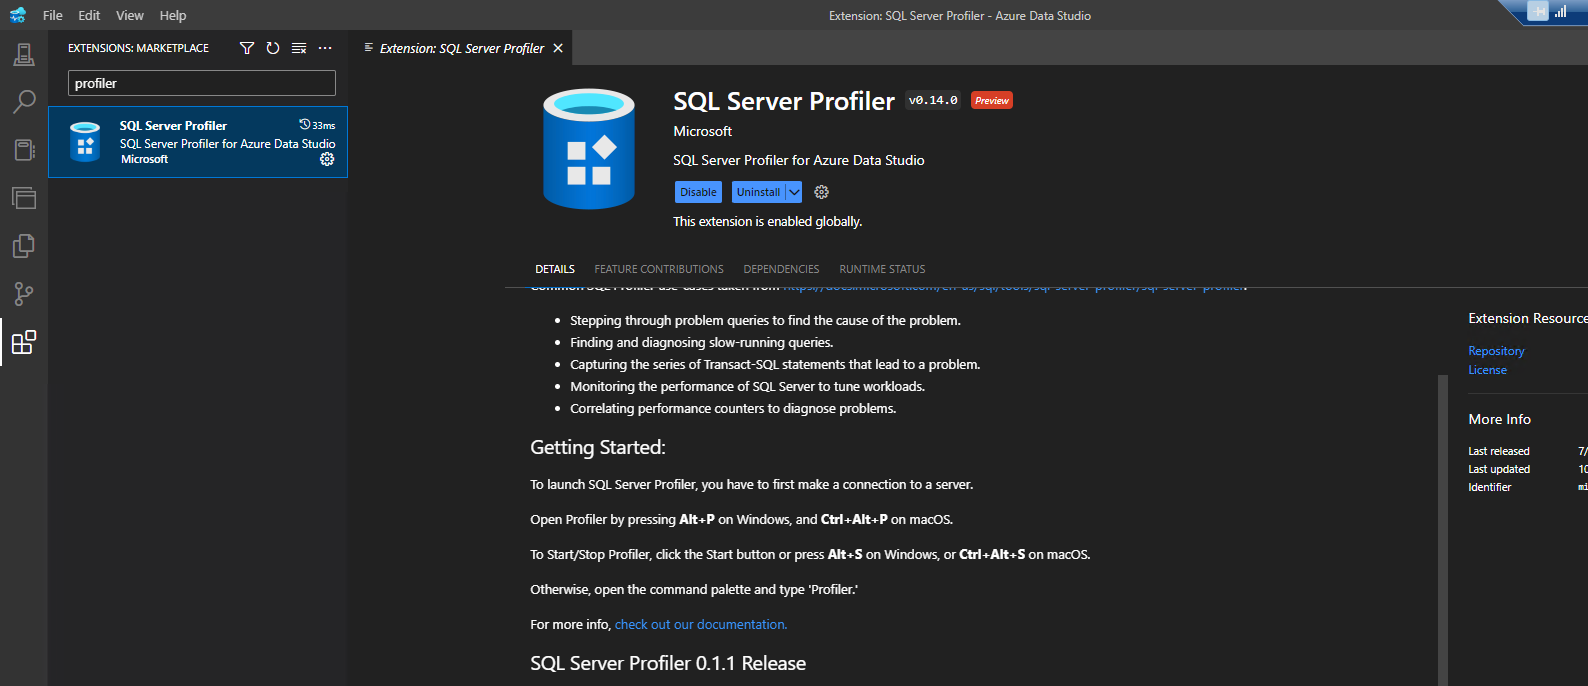Click in the extensions search box
The width and height of the screenshot is (1588, 686).
(202, 83)
